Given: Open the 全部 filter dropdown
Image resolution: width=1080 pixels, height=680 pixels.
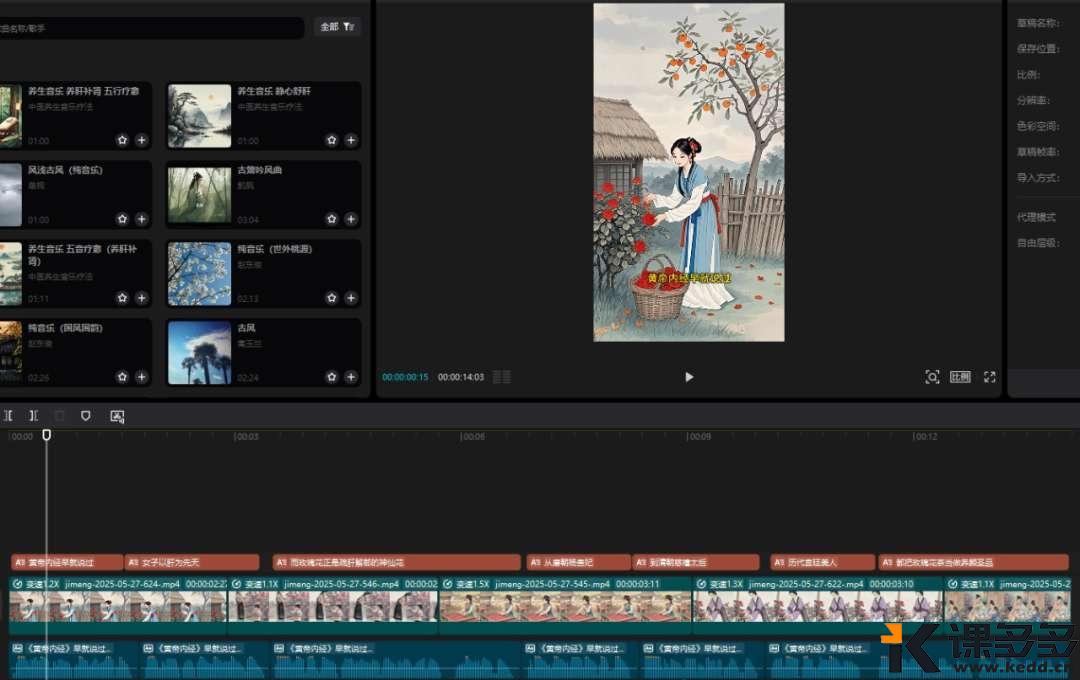Looking at the screenshot, I should (337, 27).
